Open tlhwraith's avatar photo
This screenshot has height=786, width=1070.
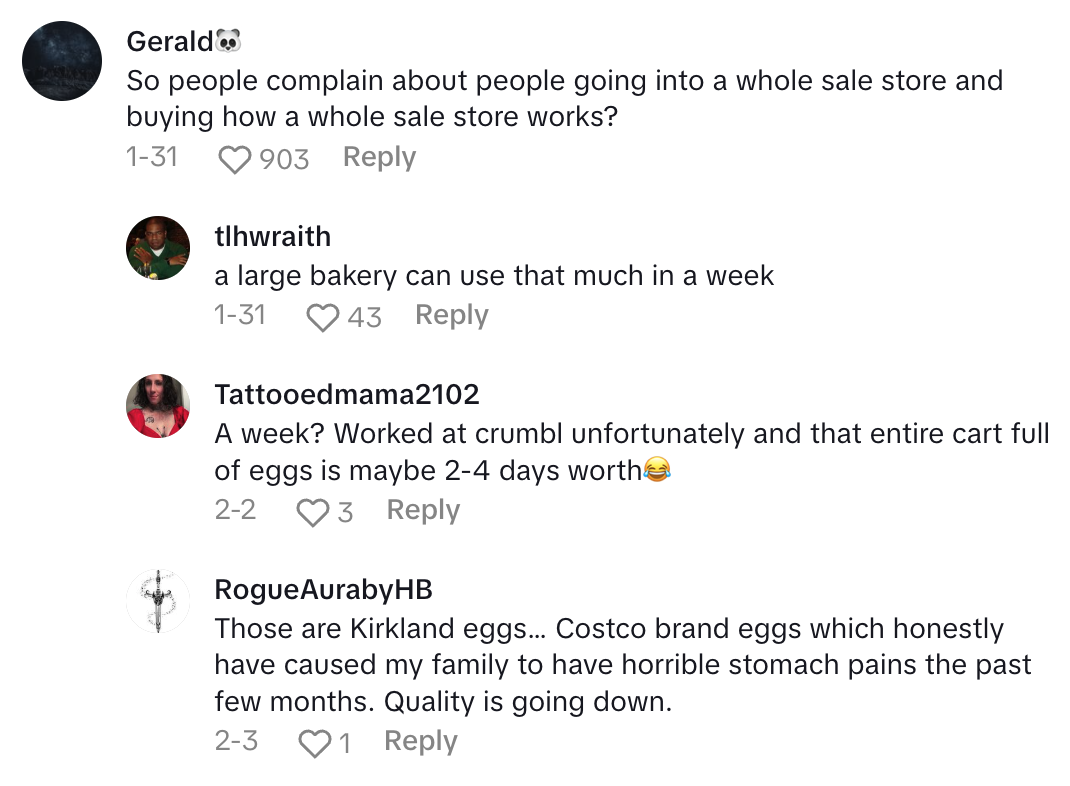point(158,248)
